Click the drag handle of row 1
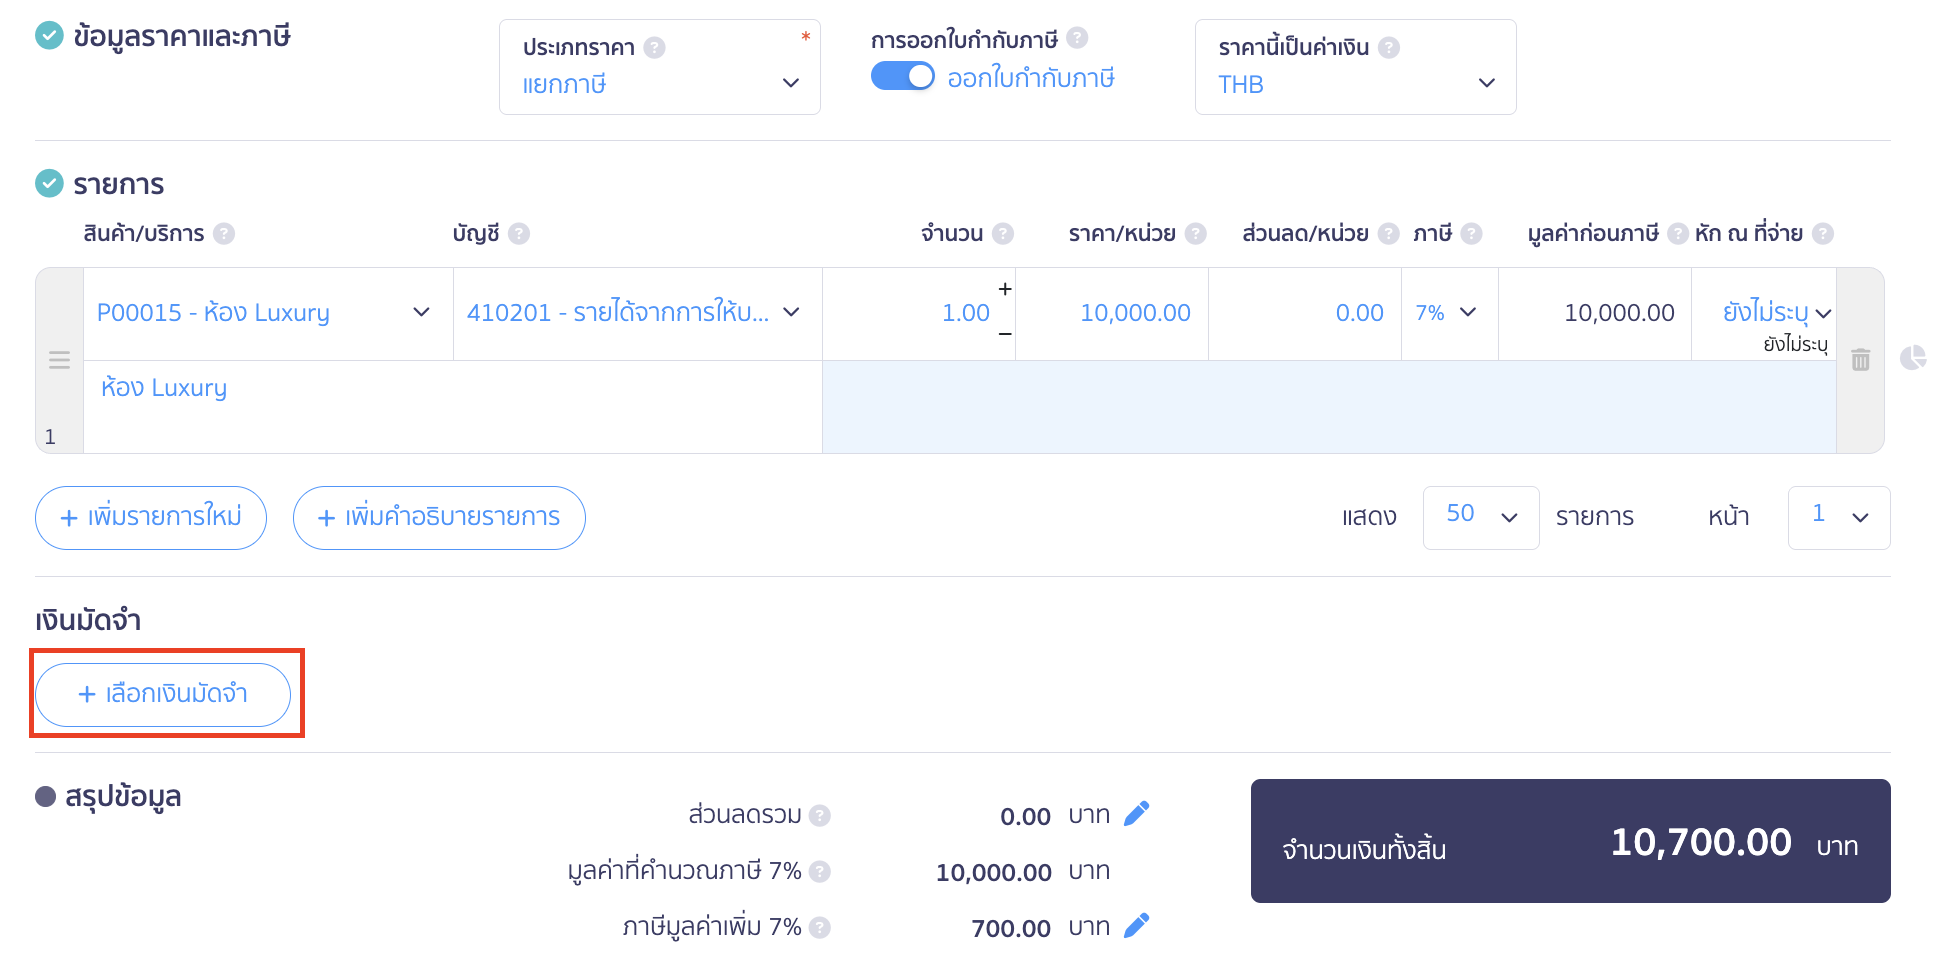This screenshot has height=972, width=1938. pos(59,358)
